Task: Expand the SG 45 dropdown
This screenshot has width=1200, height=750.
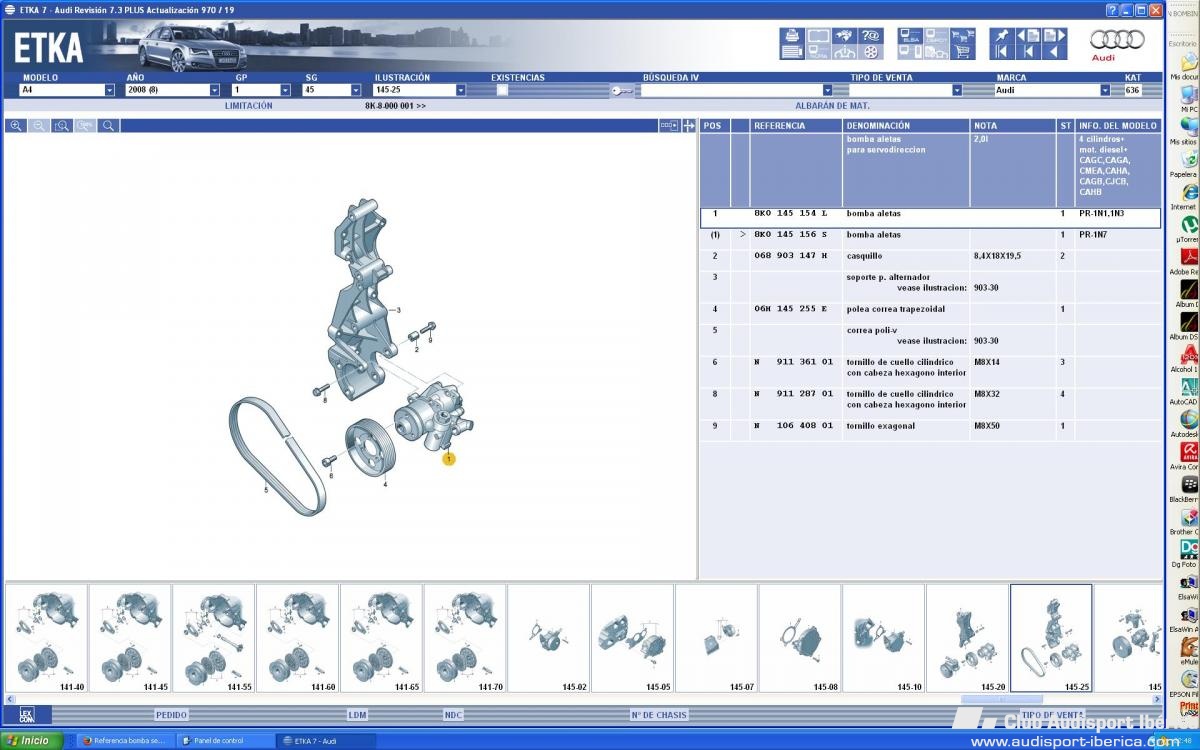Action: coord(356,90)
